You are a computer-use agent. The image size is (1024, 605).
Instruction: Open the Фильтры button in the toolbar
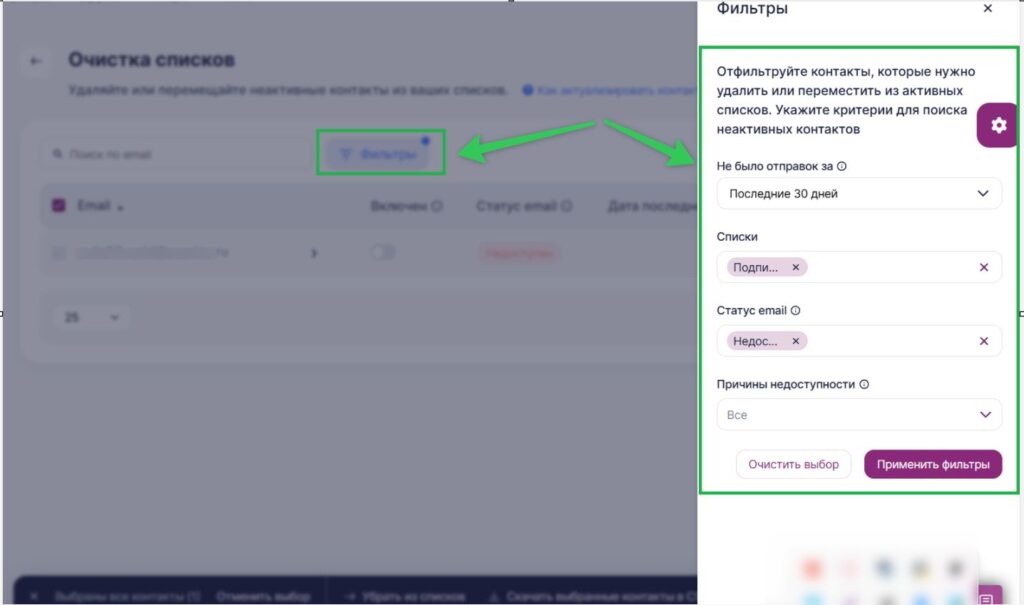[x=380, y=154]
